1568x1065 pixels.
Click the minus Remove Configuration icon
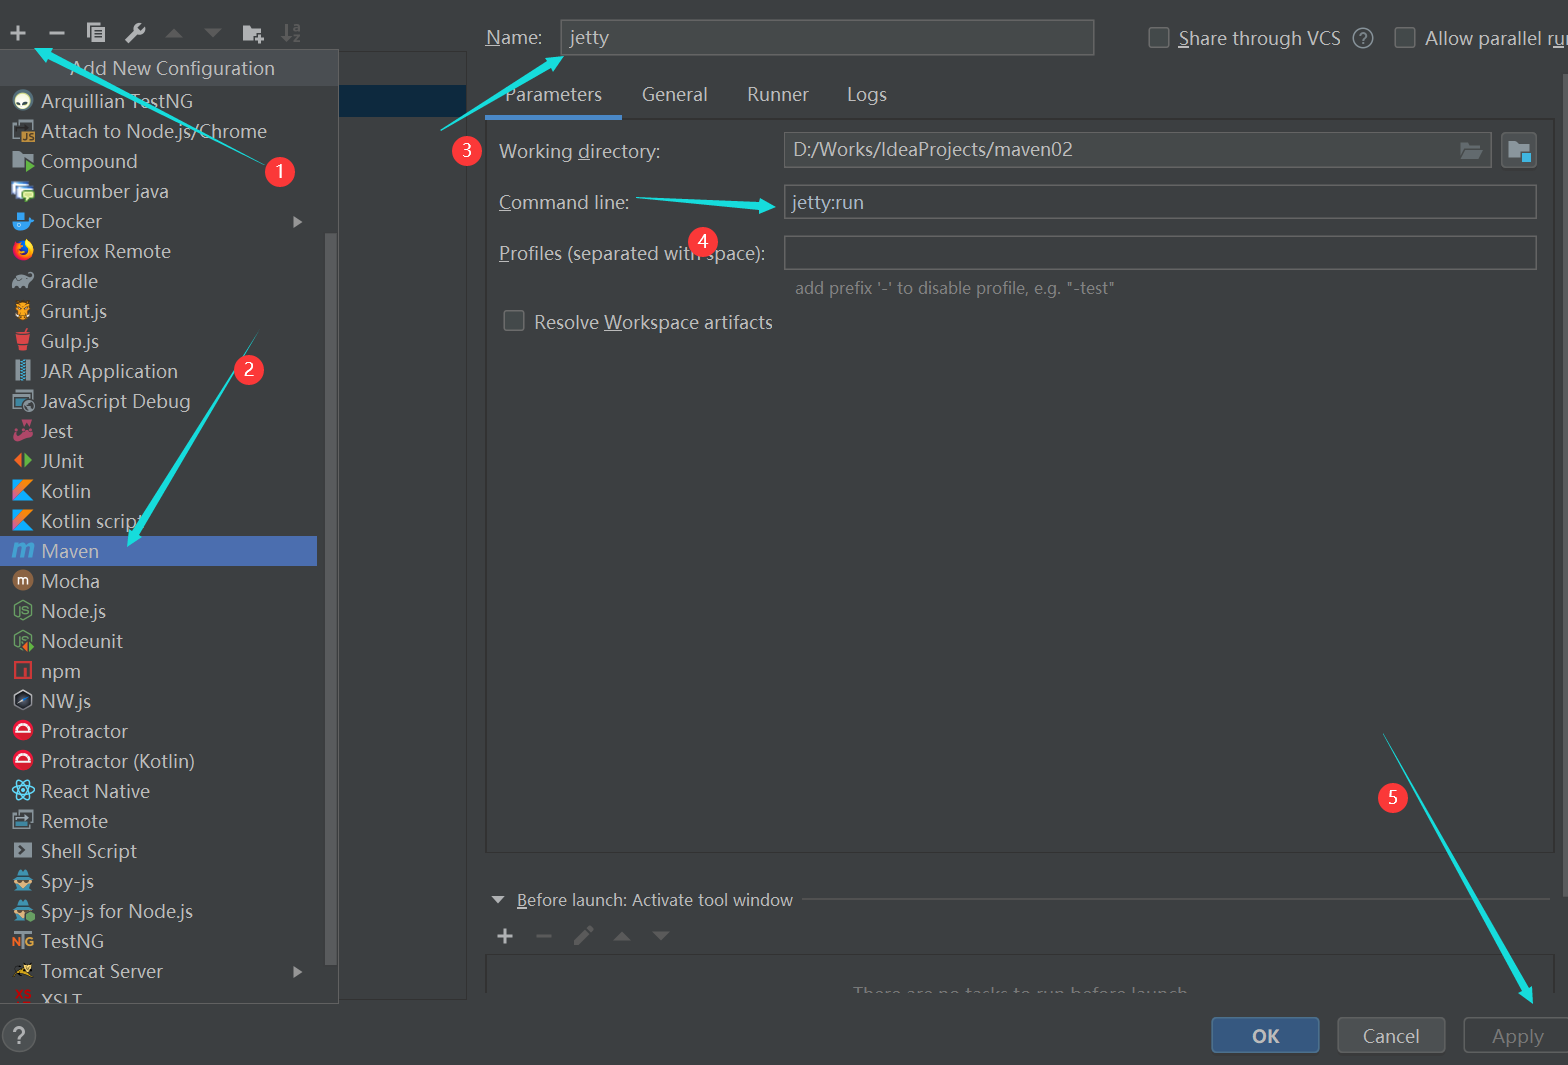pos(57,33)
